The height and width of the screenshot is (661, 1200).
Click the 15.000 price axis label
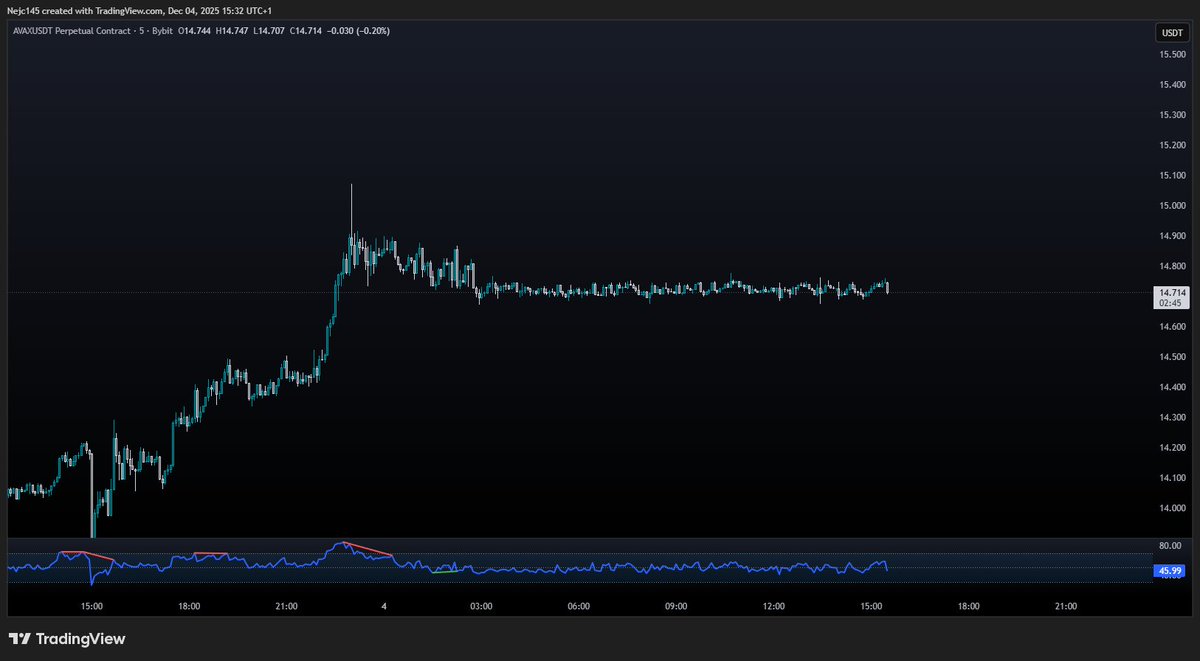1171,205
